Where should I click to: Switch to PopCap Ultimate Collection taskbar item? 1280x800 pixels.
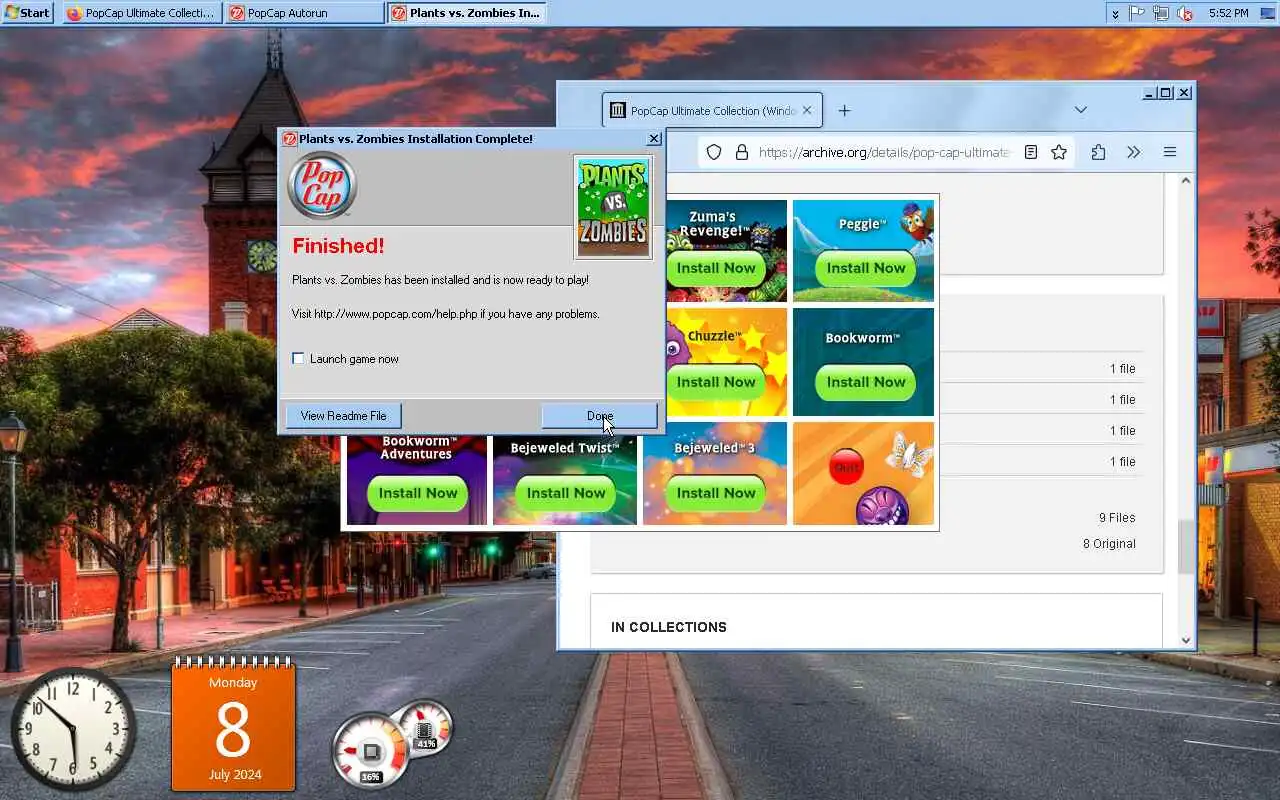point(143,13)
